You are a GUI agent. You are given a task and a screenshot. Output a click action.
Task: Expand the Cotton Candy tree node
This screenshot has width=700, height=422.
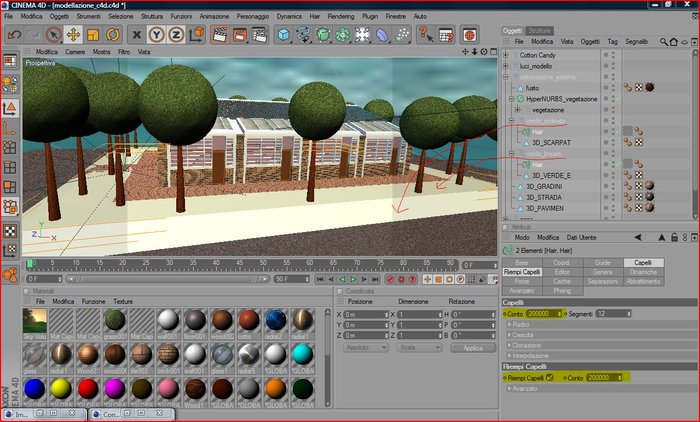506,55
